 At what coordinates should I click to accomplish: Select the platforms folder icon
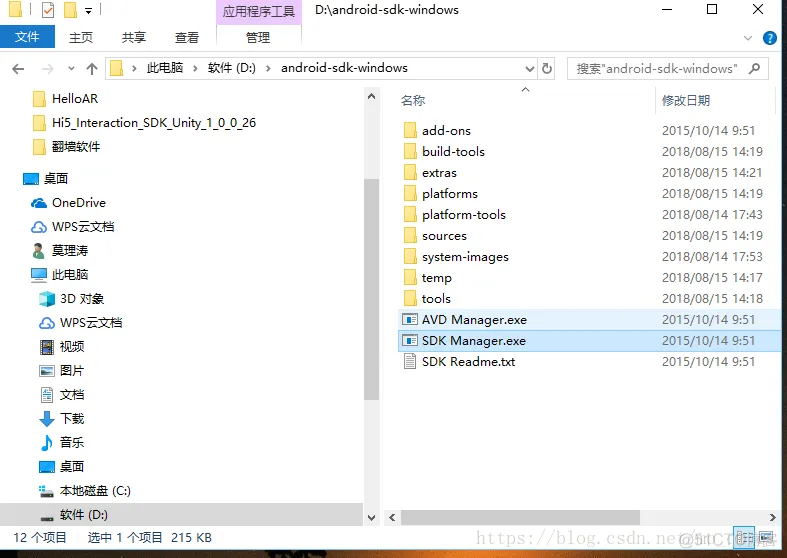410,194
